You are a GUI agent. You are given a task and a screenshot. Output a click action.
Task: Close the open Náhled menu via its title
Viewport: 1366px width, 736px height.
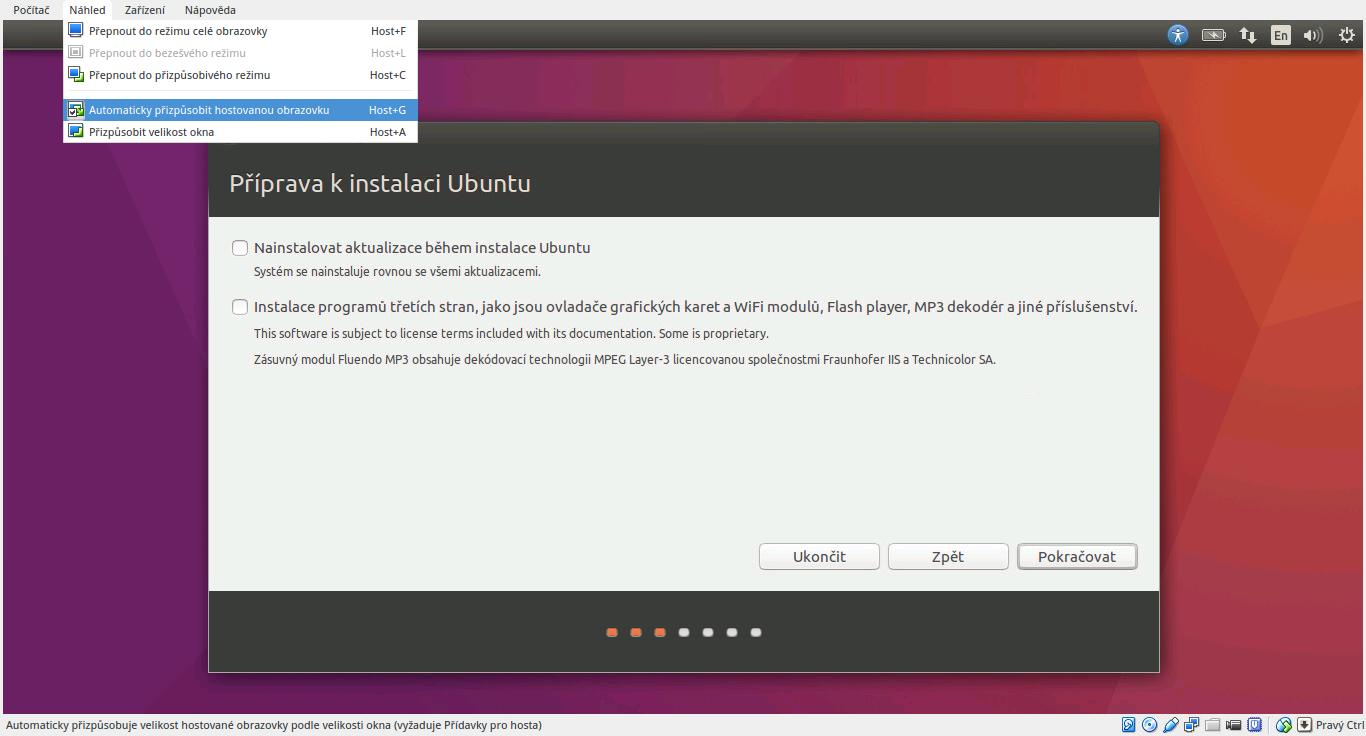click(87, 10)
